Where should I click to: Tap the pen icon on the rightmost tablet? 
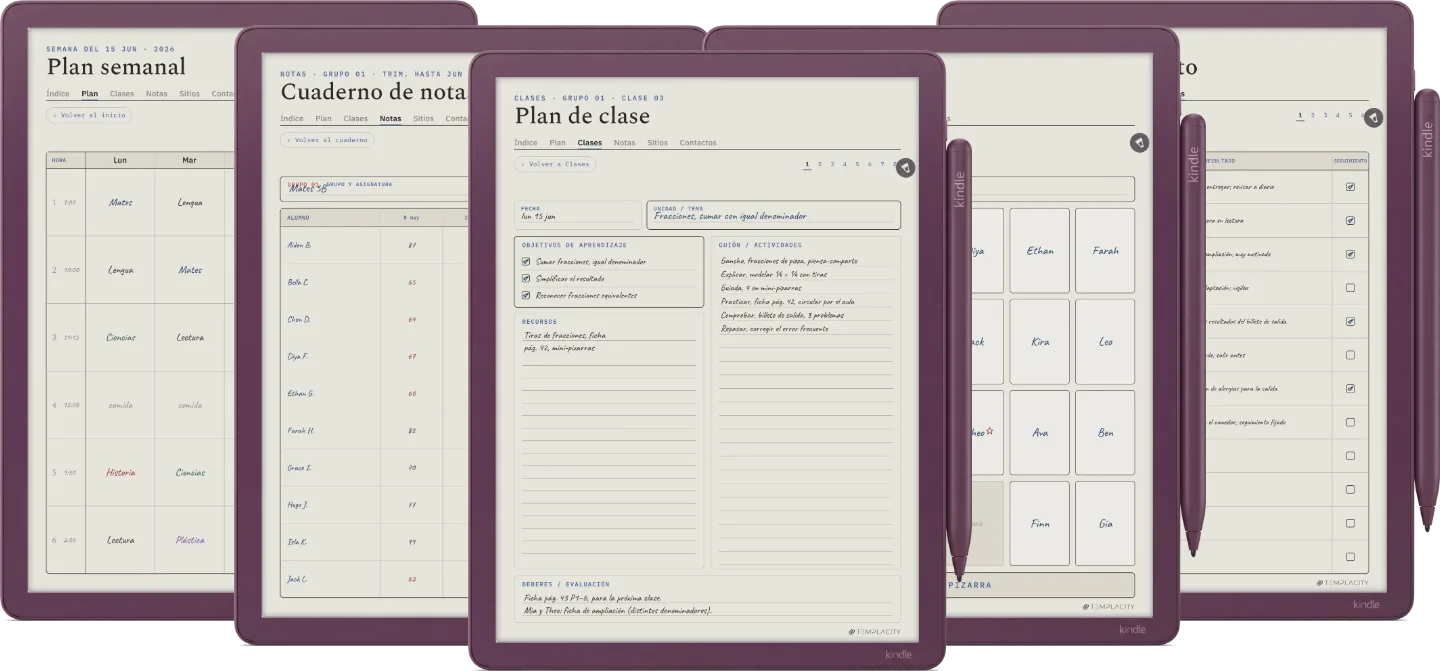point(1373,118)
